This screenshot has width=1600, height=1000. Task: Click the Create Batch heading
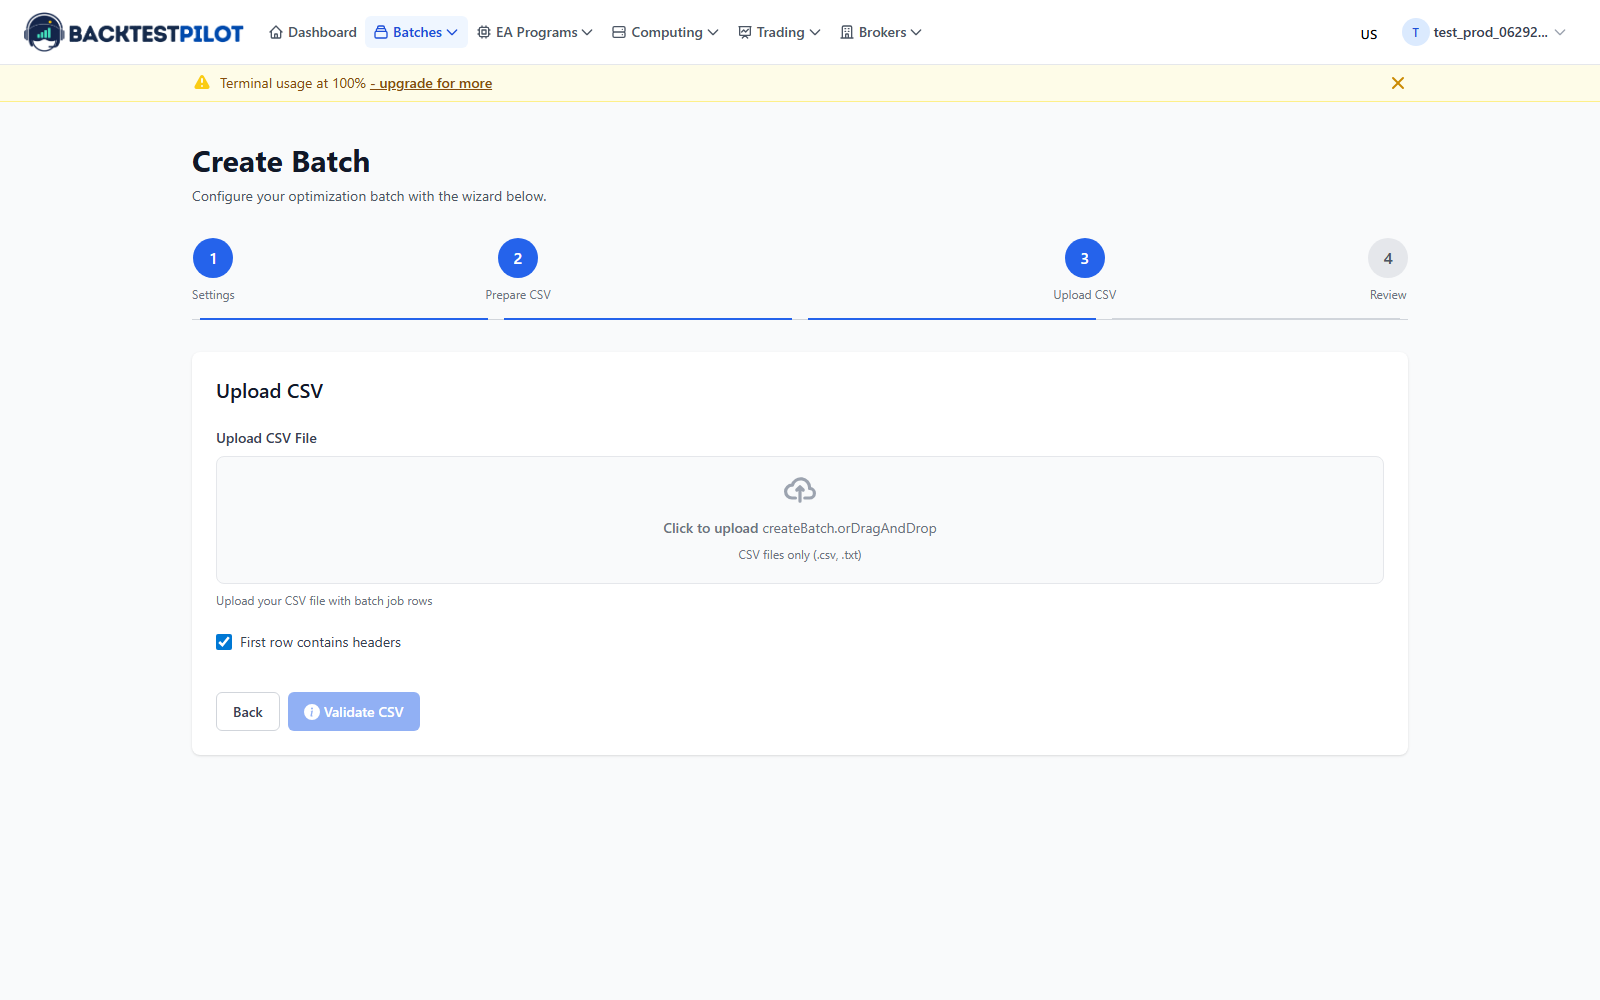click(281, 162)
